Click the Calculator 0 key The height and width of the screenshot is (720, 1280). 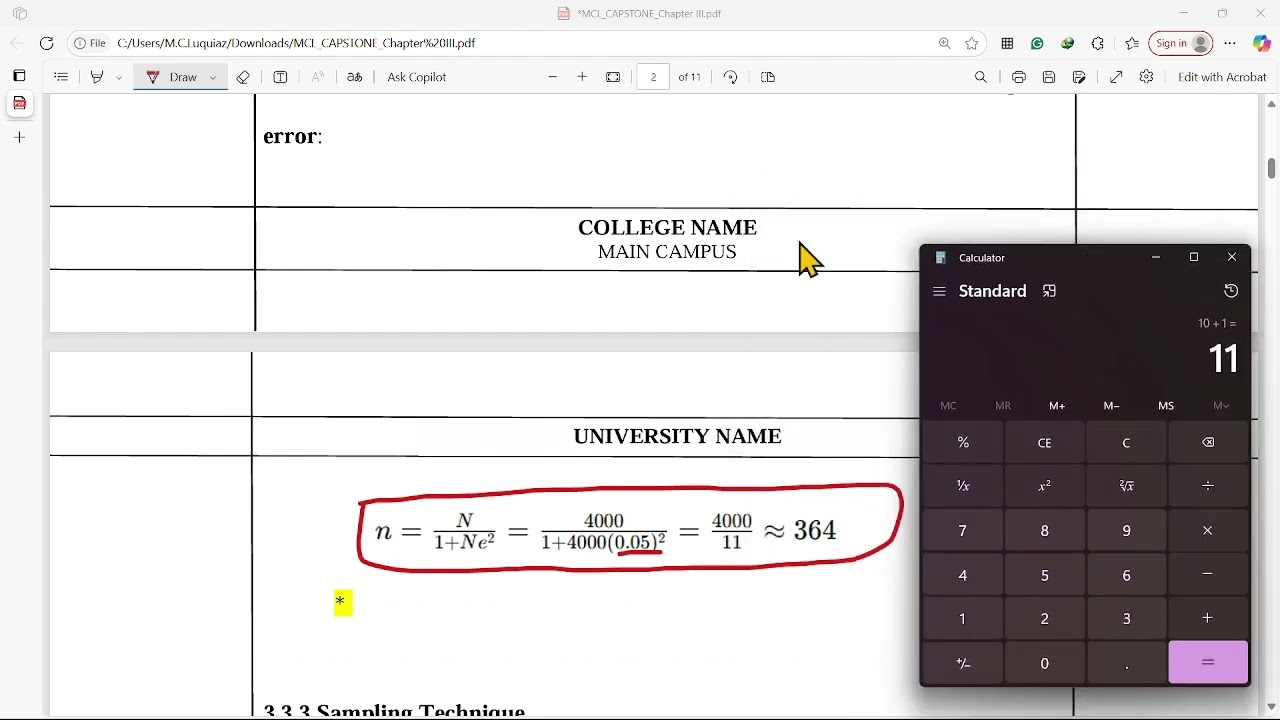click(1044, 663)
